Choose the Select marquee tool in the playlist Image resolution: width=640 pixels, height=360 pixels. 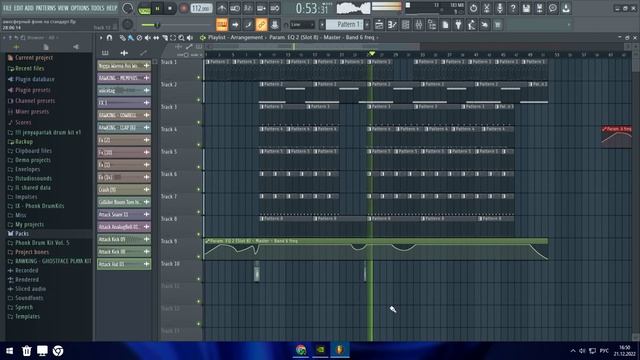tap(173, 38)
